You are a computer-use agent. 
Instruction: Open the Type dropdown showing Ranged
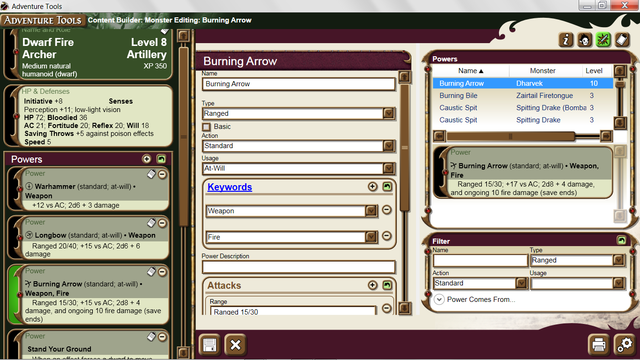click(389, 113)
